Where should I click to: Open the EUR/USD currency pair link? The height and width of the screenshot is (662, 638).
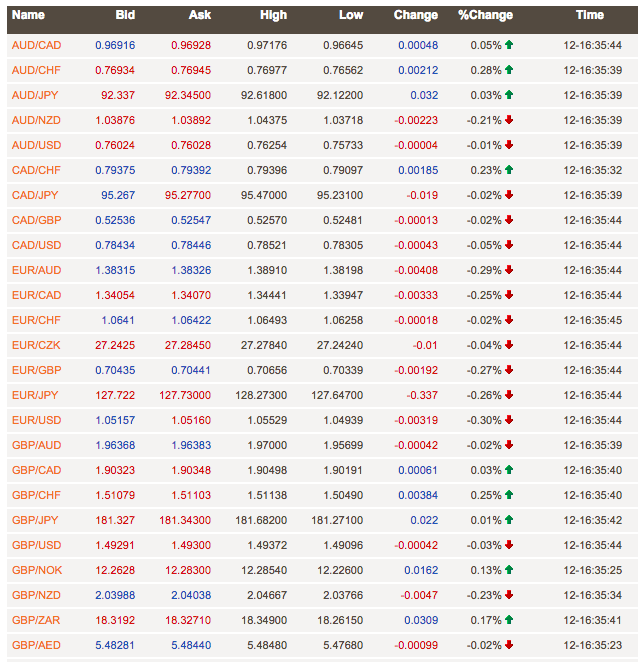[36, 420]
